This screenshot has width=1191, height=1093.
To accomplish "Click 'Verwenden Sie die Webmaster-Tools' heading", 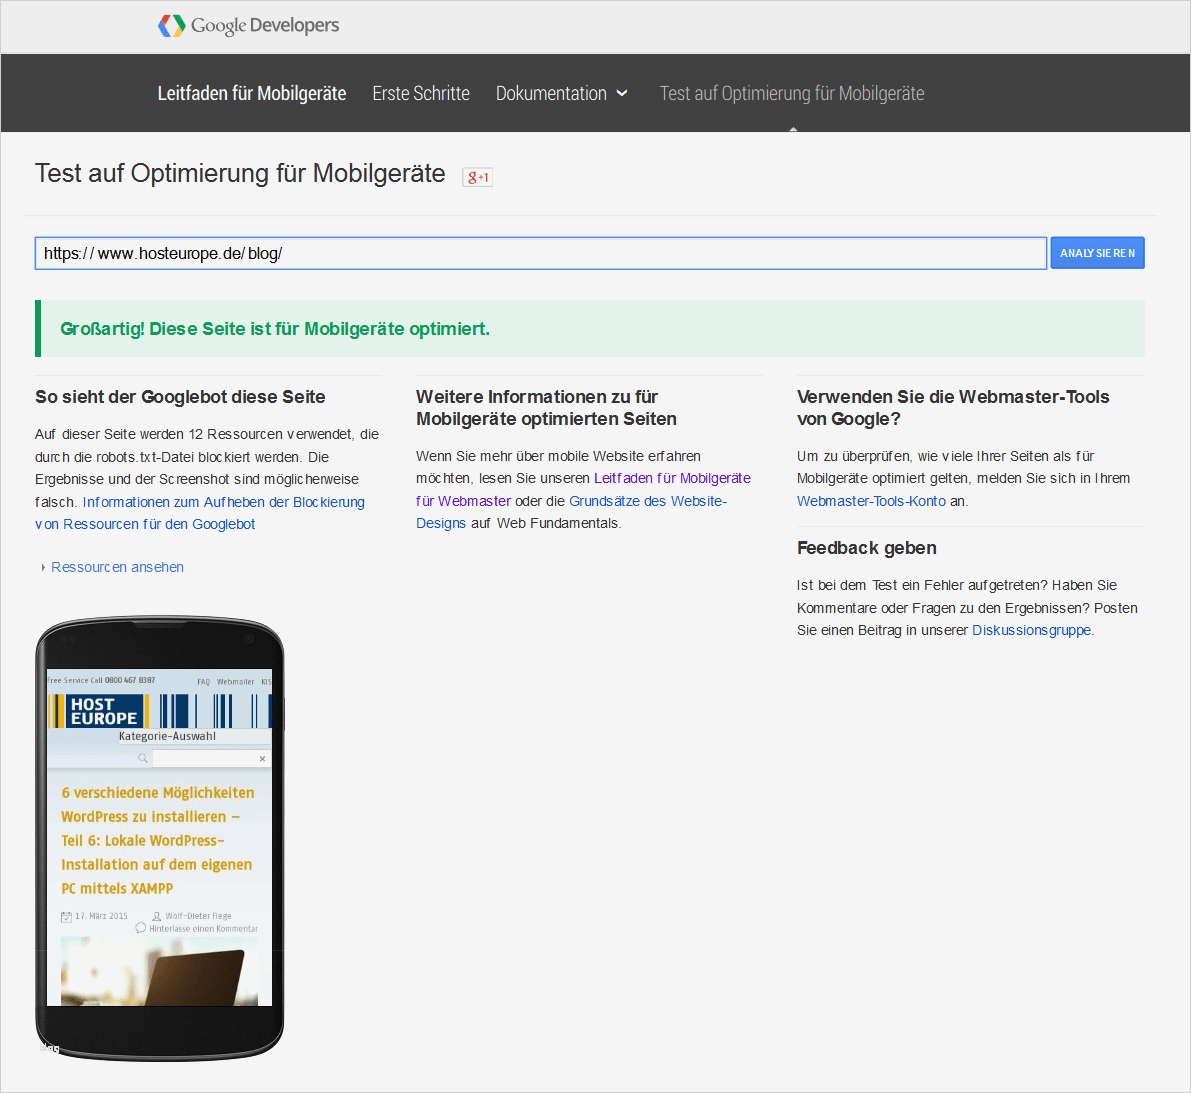I will coord(953,408).
